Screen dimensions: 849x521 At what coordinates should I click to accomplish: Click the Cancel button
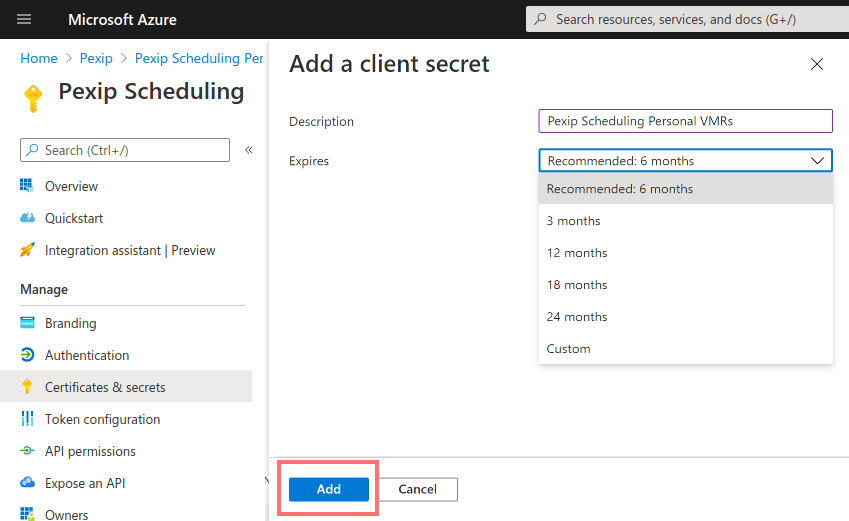(417, 489)
